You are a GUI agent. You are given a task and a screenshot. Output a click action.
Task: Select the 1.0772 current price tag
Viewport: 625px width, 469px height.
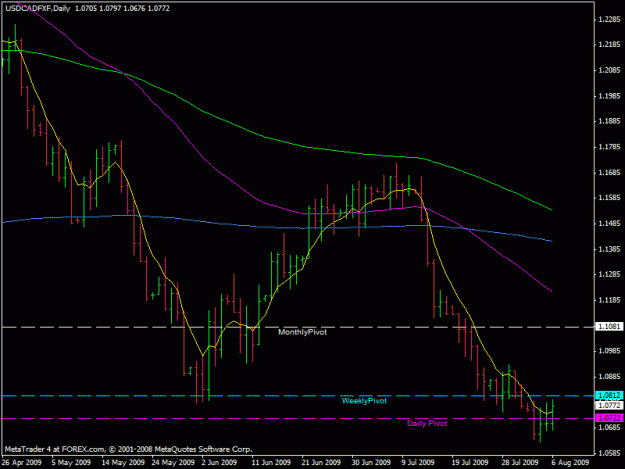609,406
